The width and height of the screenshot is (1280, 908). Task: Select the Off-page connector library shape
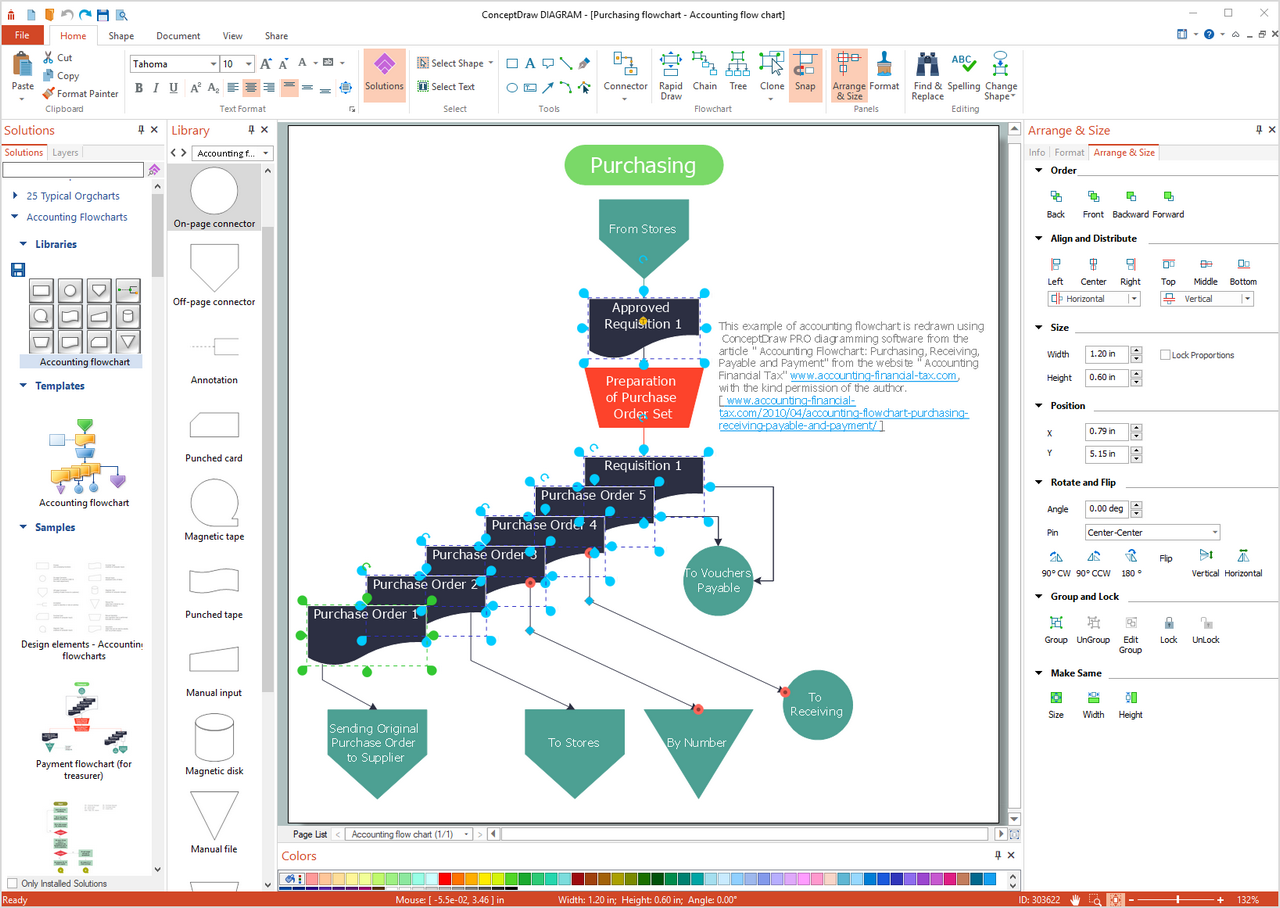coord(214,276)
